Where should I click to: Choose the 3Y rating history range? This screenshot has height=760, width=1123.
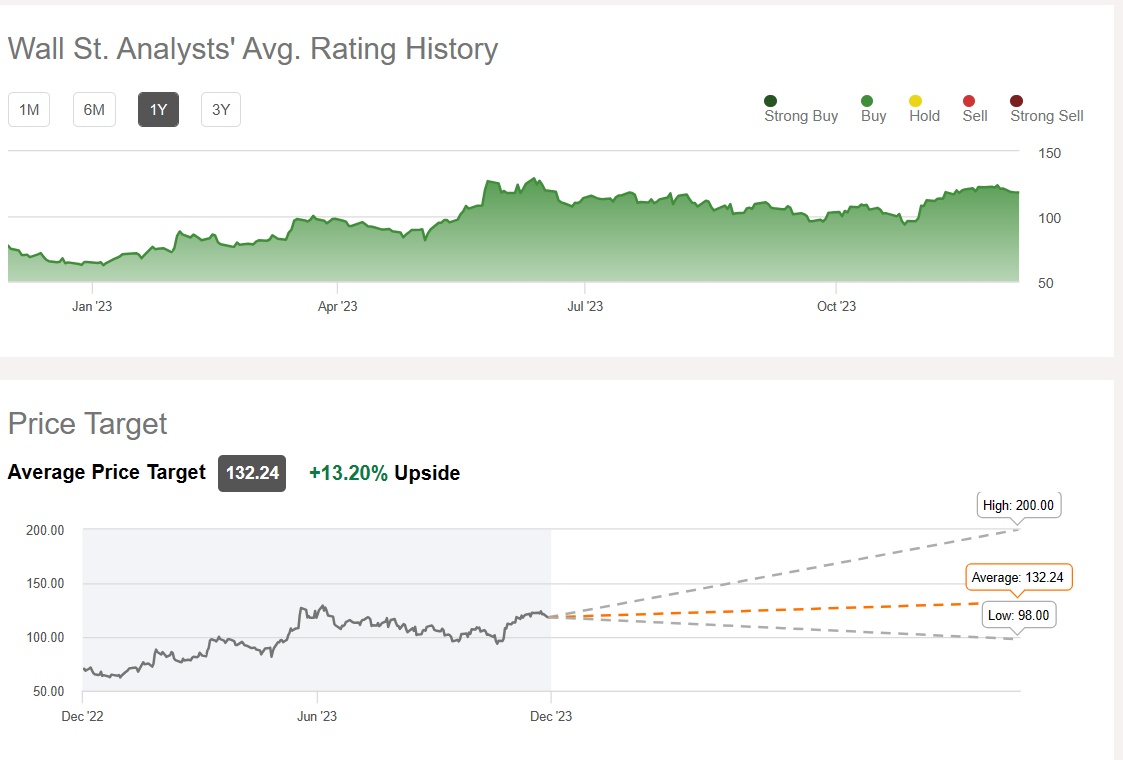[x=221, y=110]
